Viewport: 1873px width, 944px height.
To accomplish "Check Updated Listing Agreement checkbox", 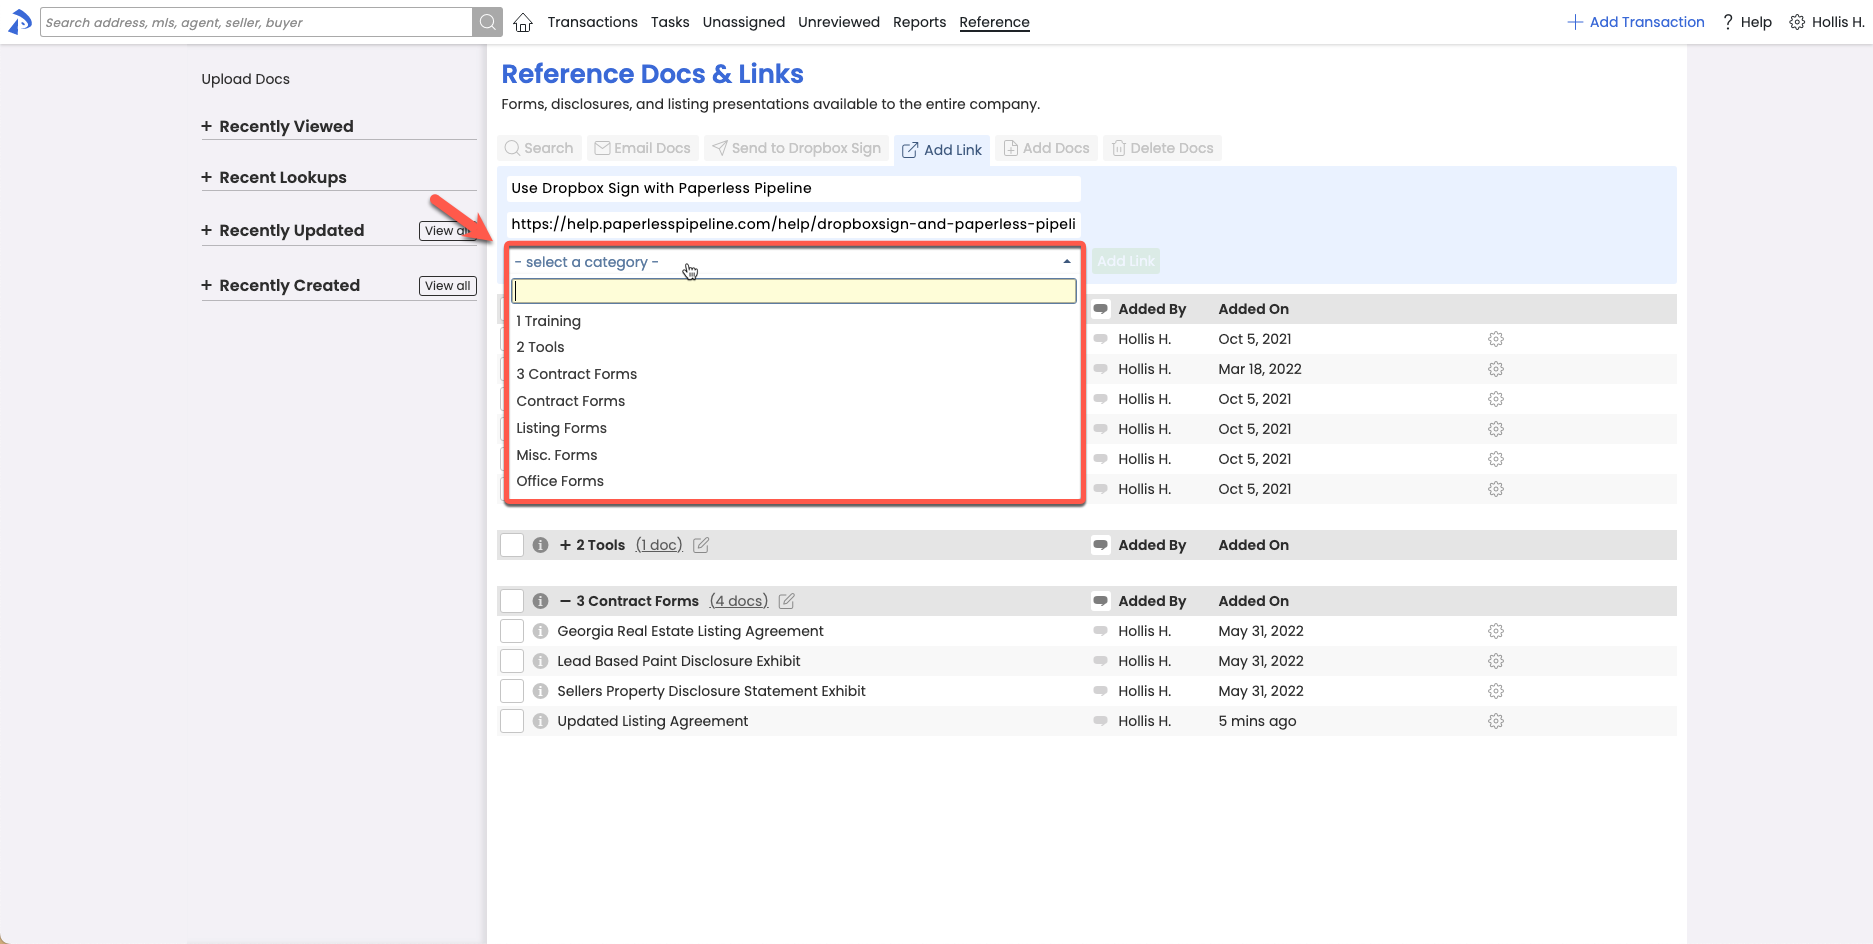I will (x=512, y=721).
